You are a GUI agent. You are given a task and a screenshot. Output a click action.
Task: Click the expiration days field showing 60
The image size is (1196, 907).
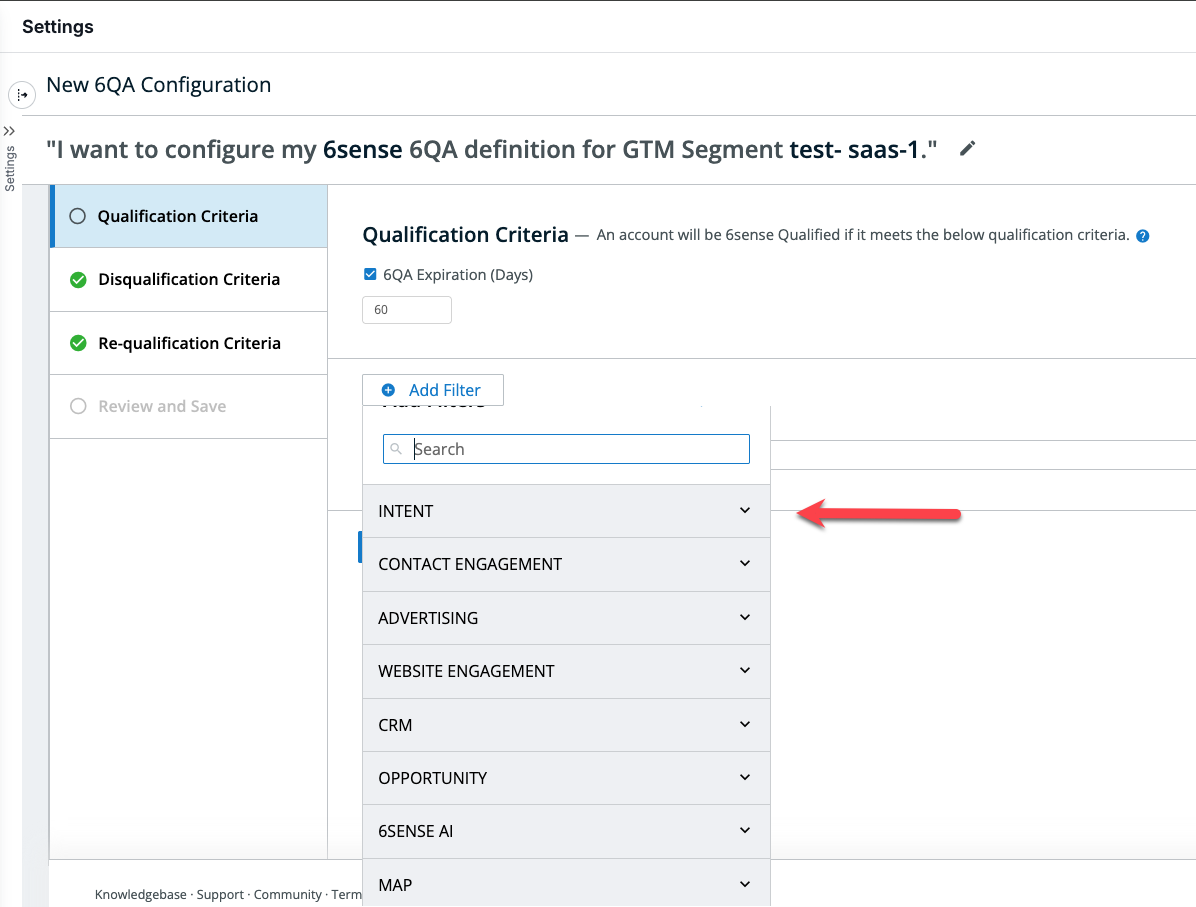point(407,310)
